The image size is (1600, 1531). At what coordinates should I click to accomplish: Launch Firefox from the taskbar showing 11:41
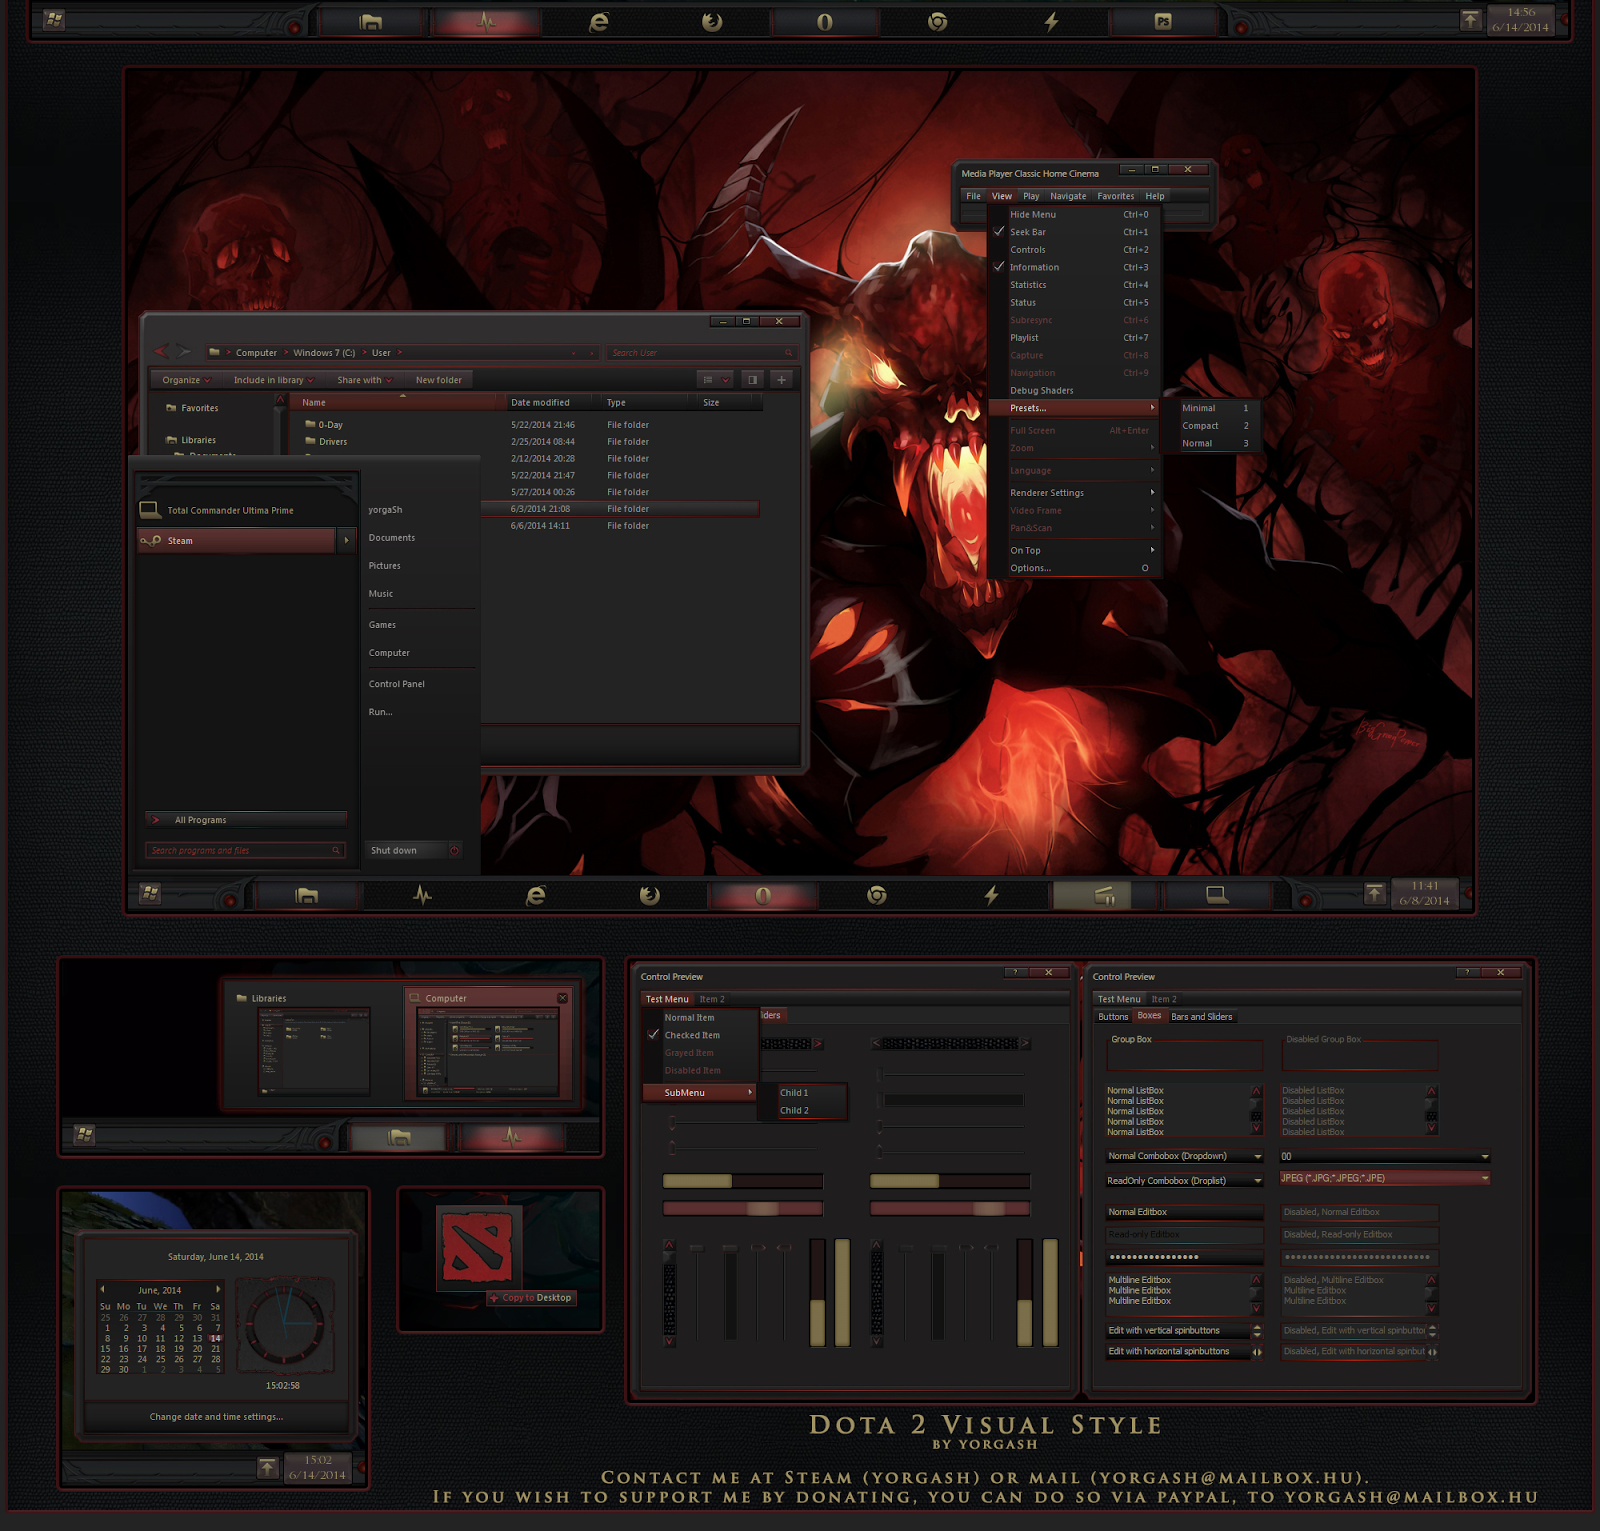pyautogui.click(x=650, y=895)
